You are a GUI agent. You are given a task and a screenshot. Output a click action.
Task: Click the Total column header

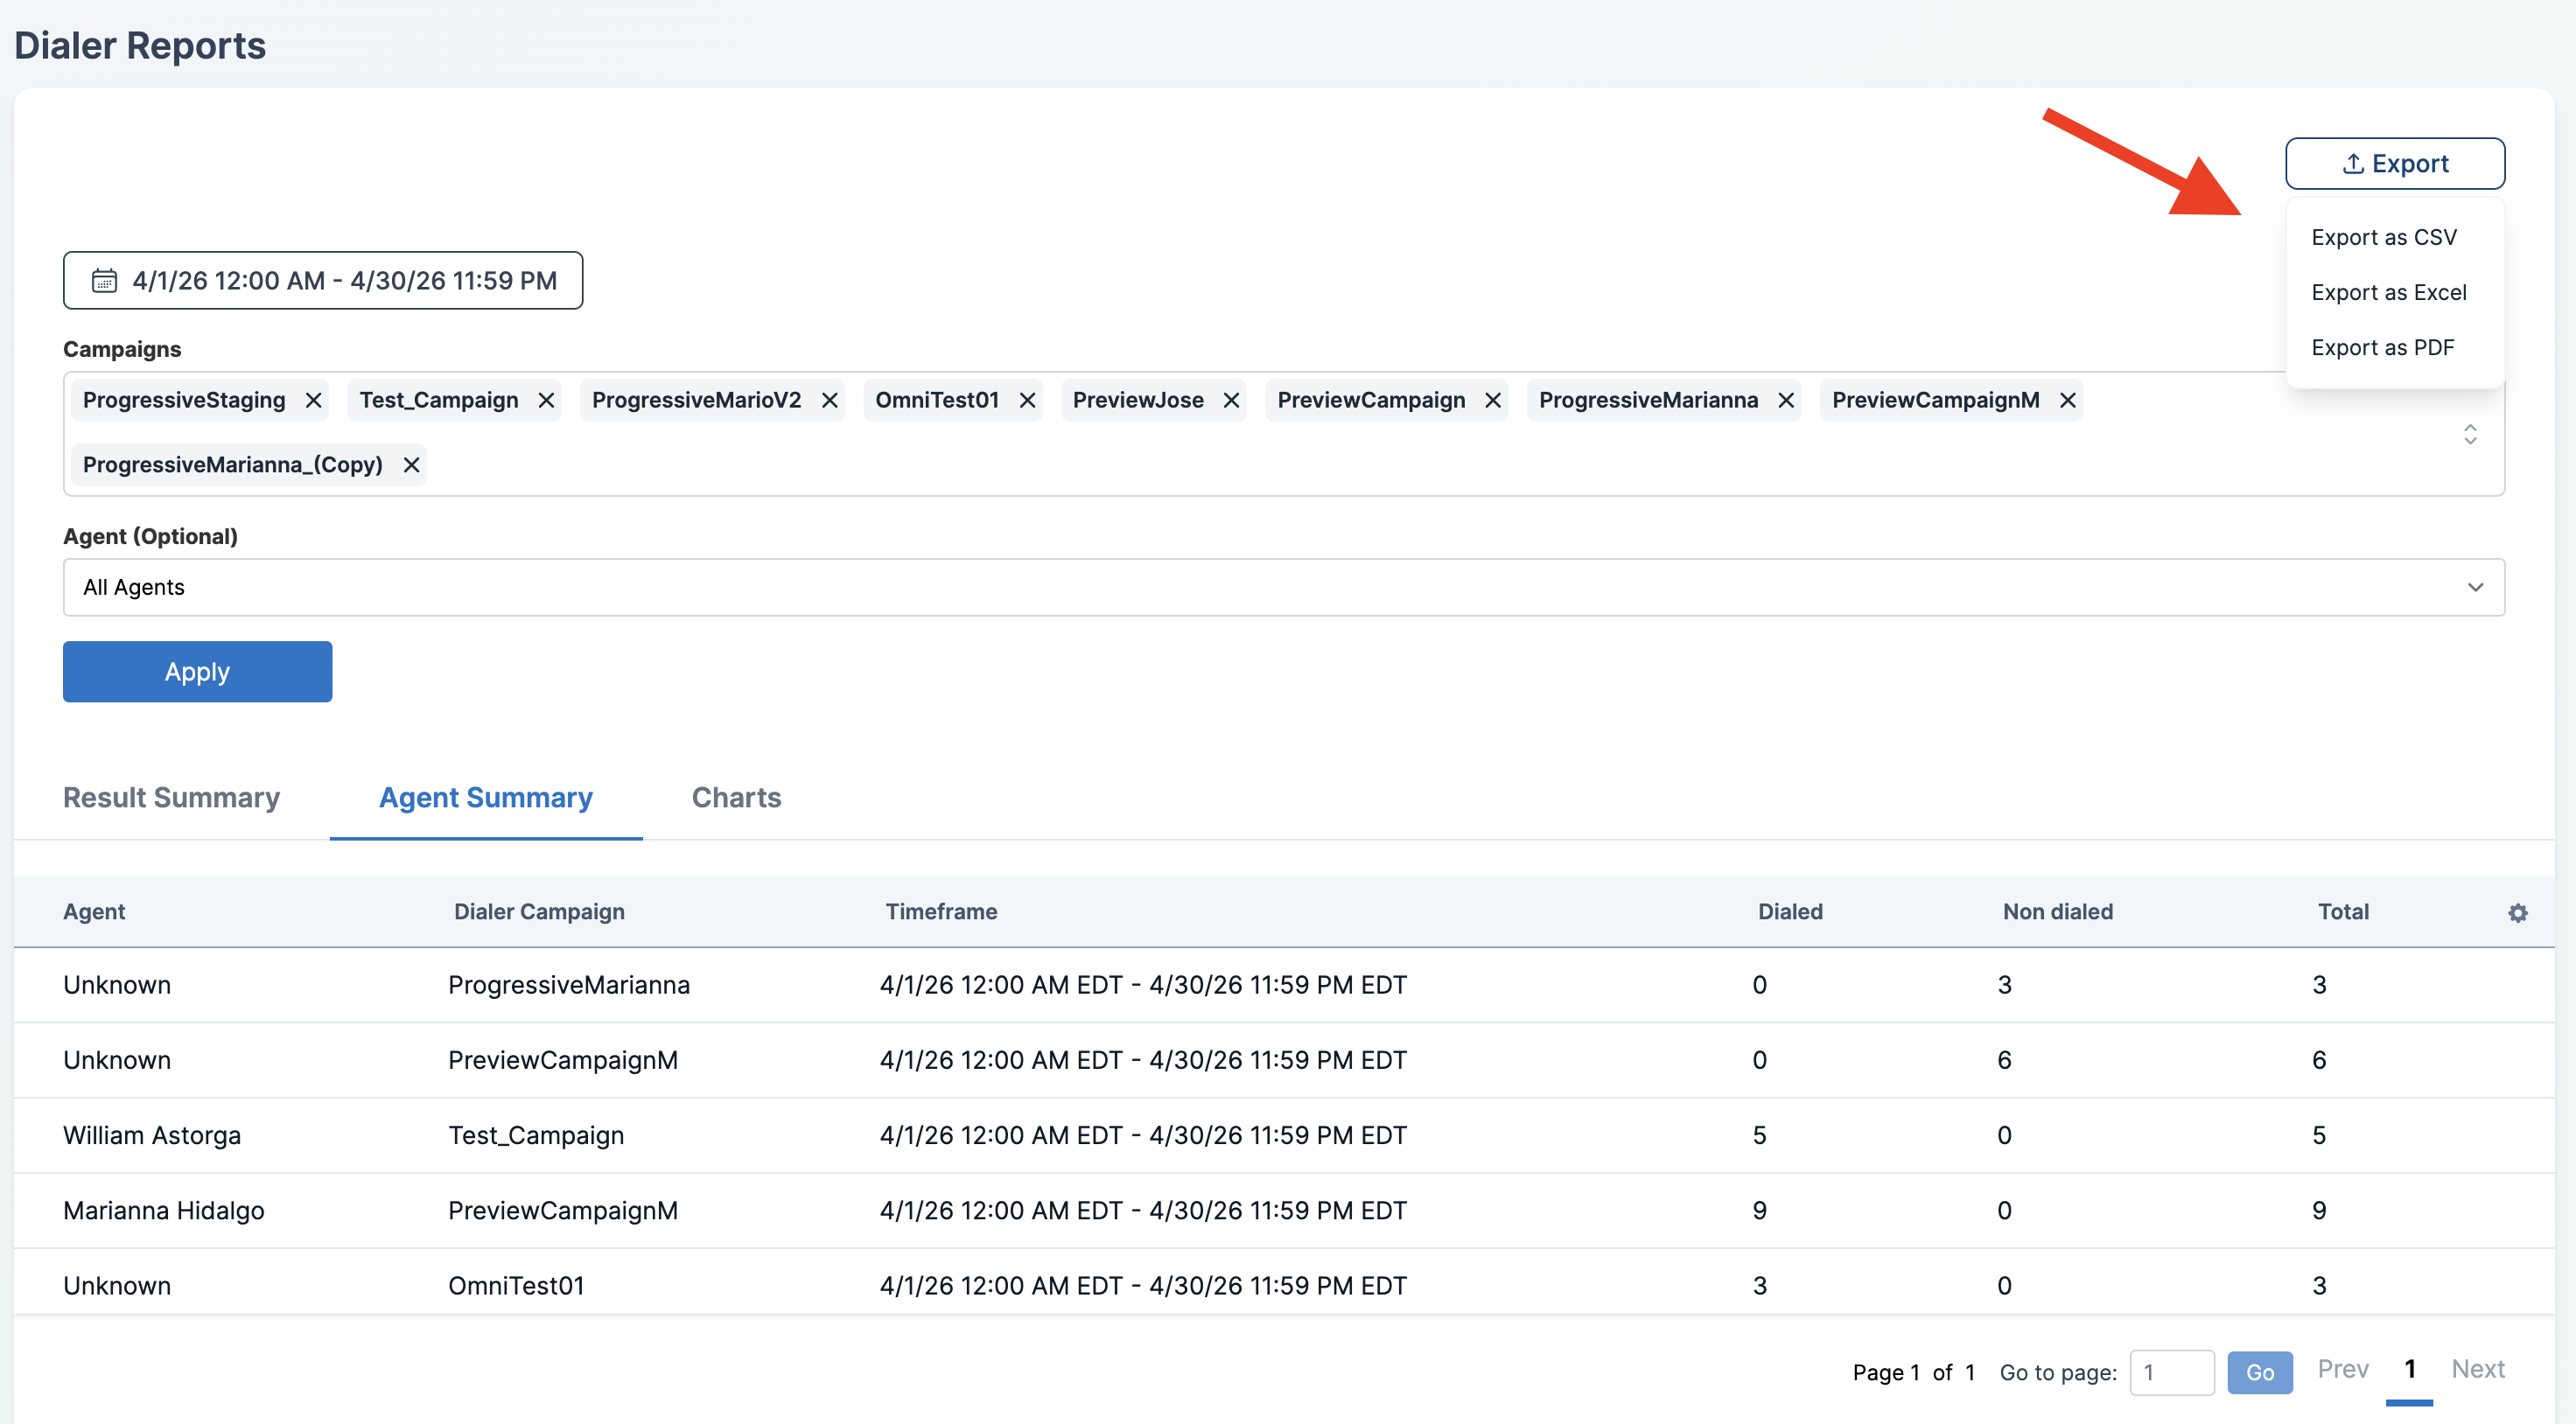(2343, 912)
